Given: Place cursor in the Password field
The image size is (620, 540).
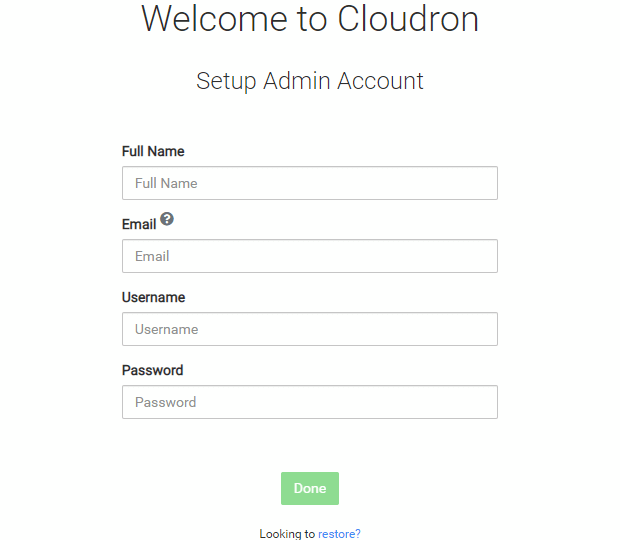Looking at the screenshot, I should (310, 402).
